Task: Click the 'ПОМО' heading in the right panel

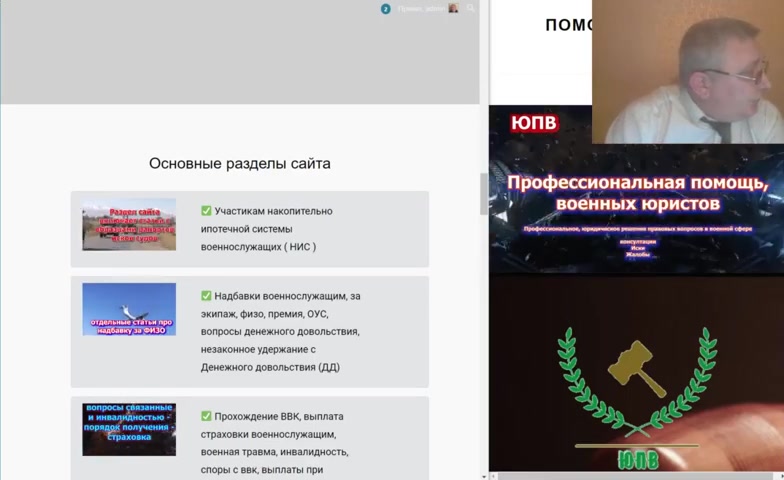Action: tap(568, 25)
